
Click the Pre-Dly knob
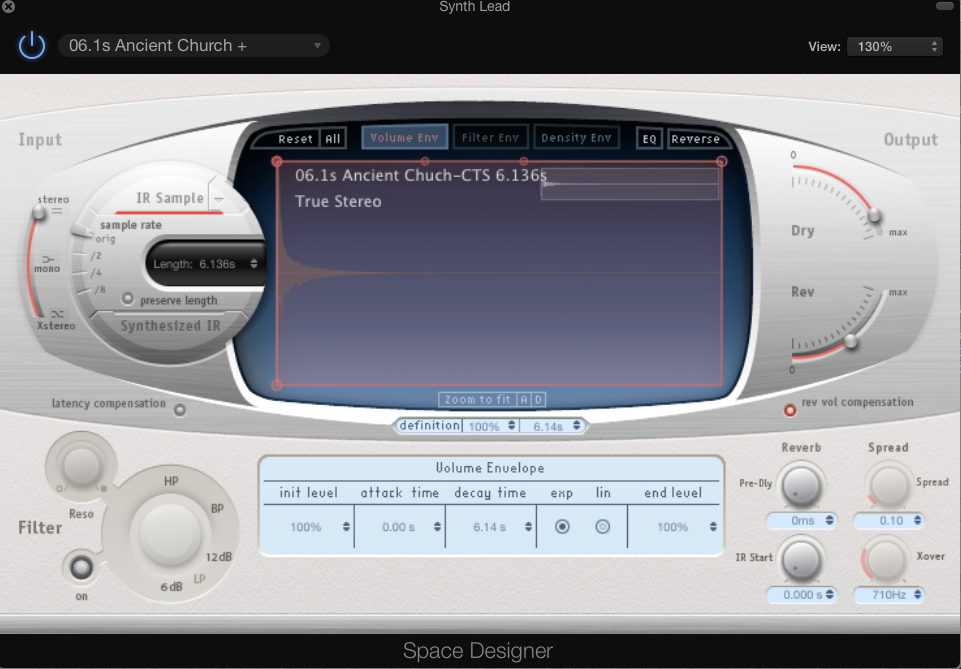pyautogui.click(x=801, y=486)
